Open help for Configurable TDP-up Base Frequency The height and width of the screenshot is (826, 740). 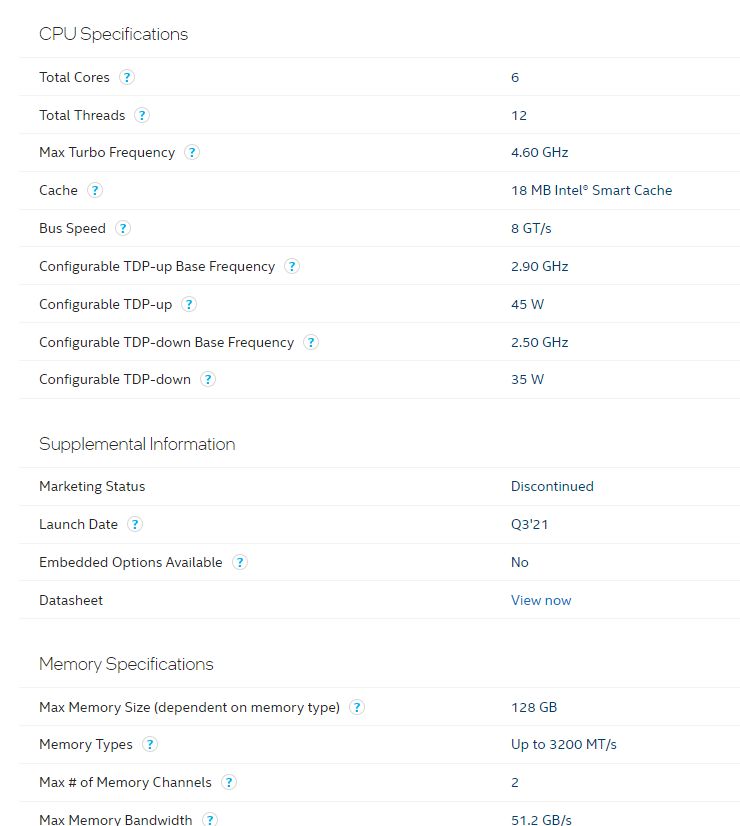pyautogui.click(x=292, y=266)
